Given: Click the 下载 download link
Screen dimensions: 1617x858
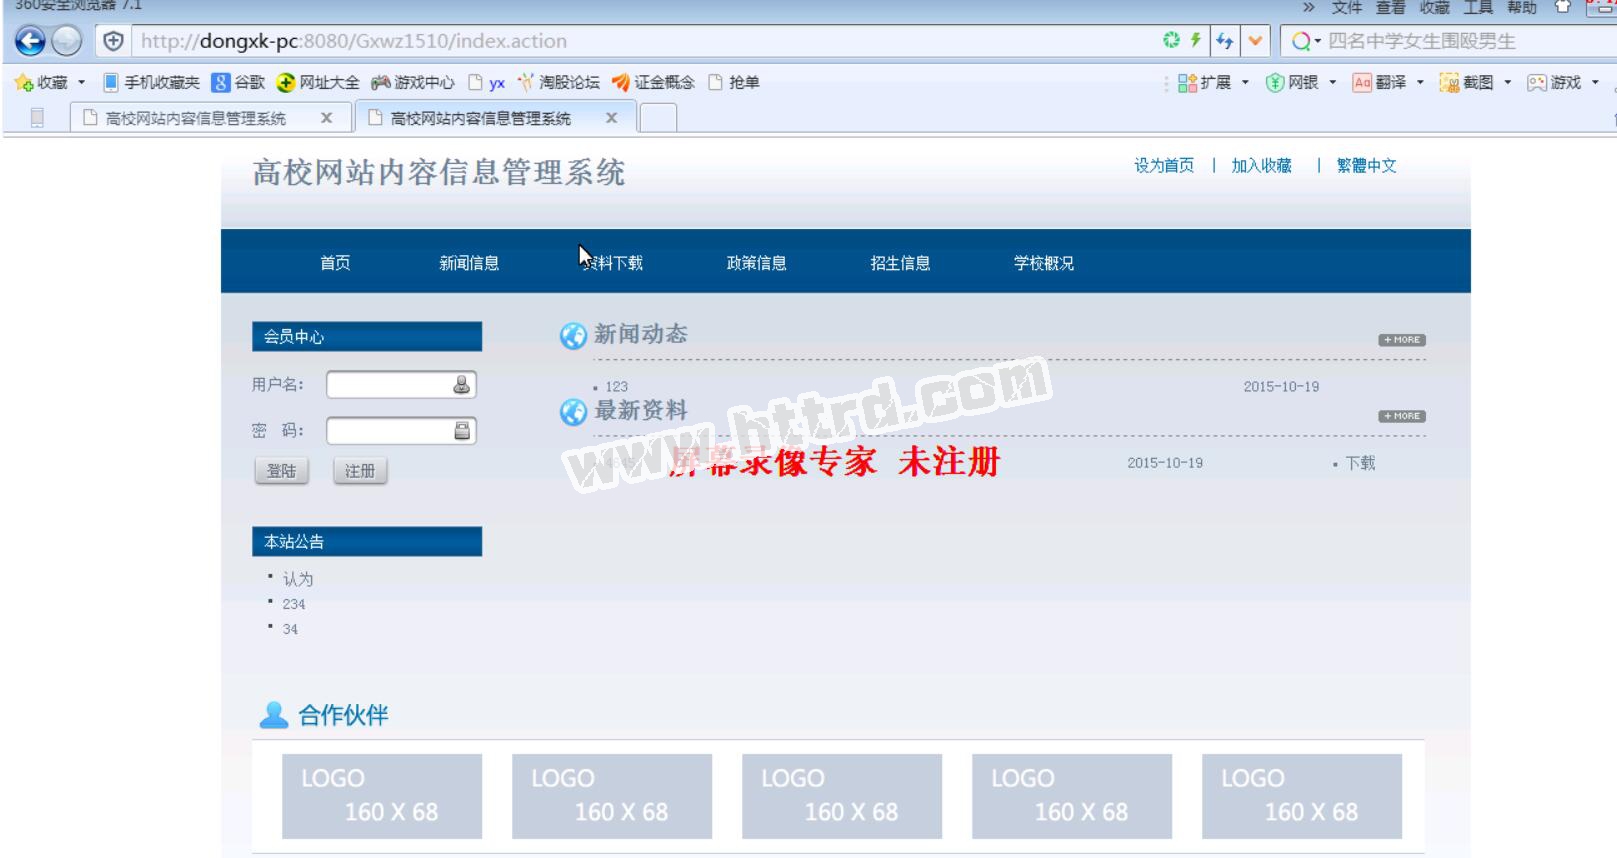Looking at the screenshot, I should (1360, 463).
